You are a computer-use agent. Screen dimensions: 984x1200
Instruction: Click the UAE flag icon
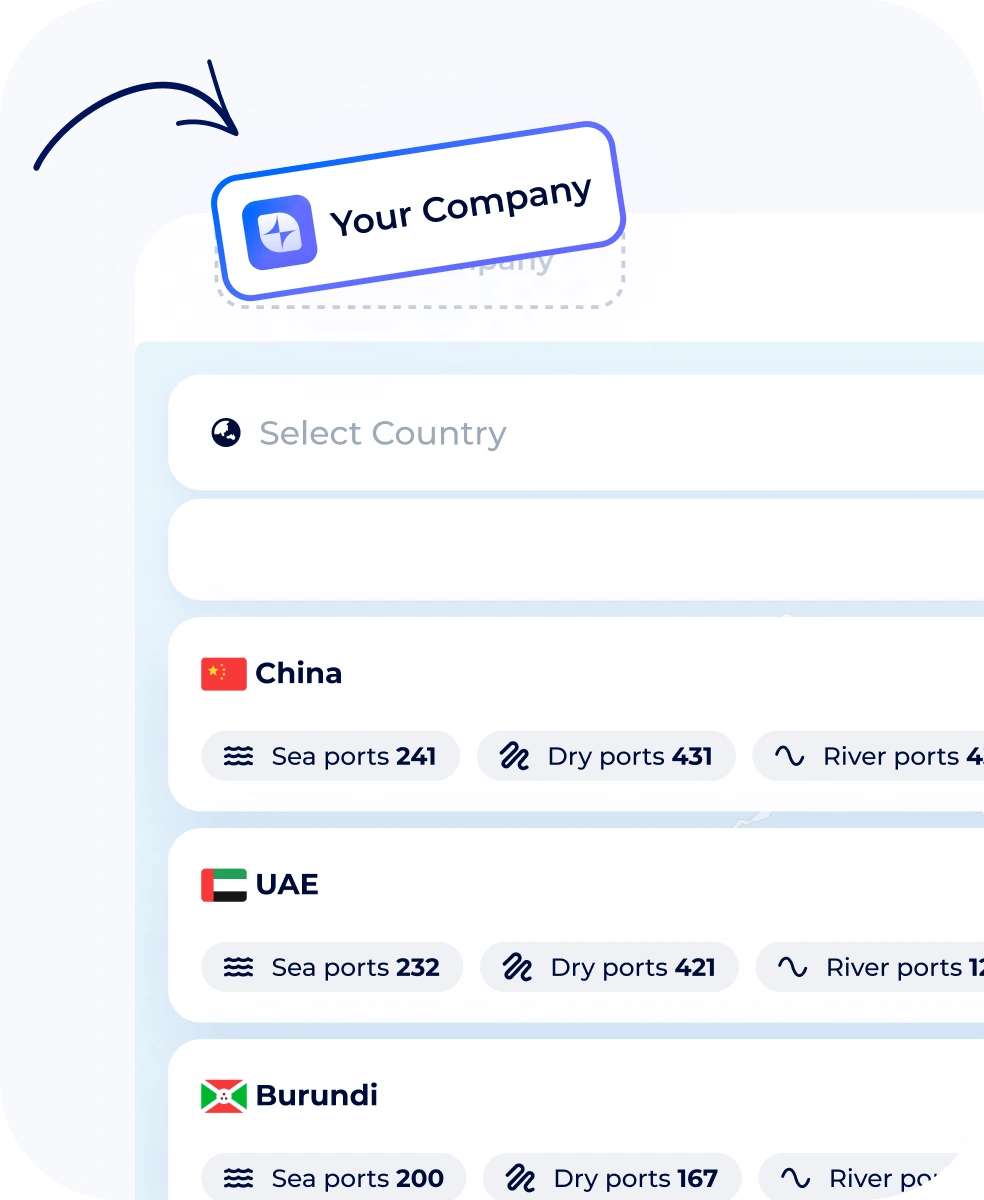[x=223, y=885]
